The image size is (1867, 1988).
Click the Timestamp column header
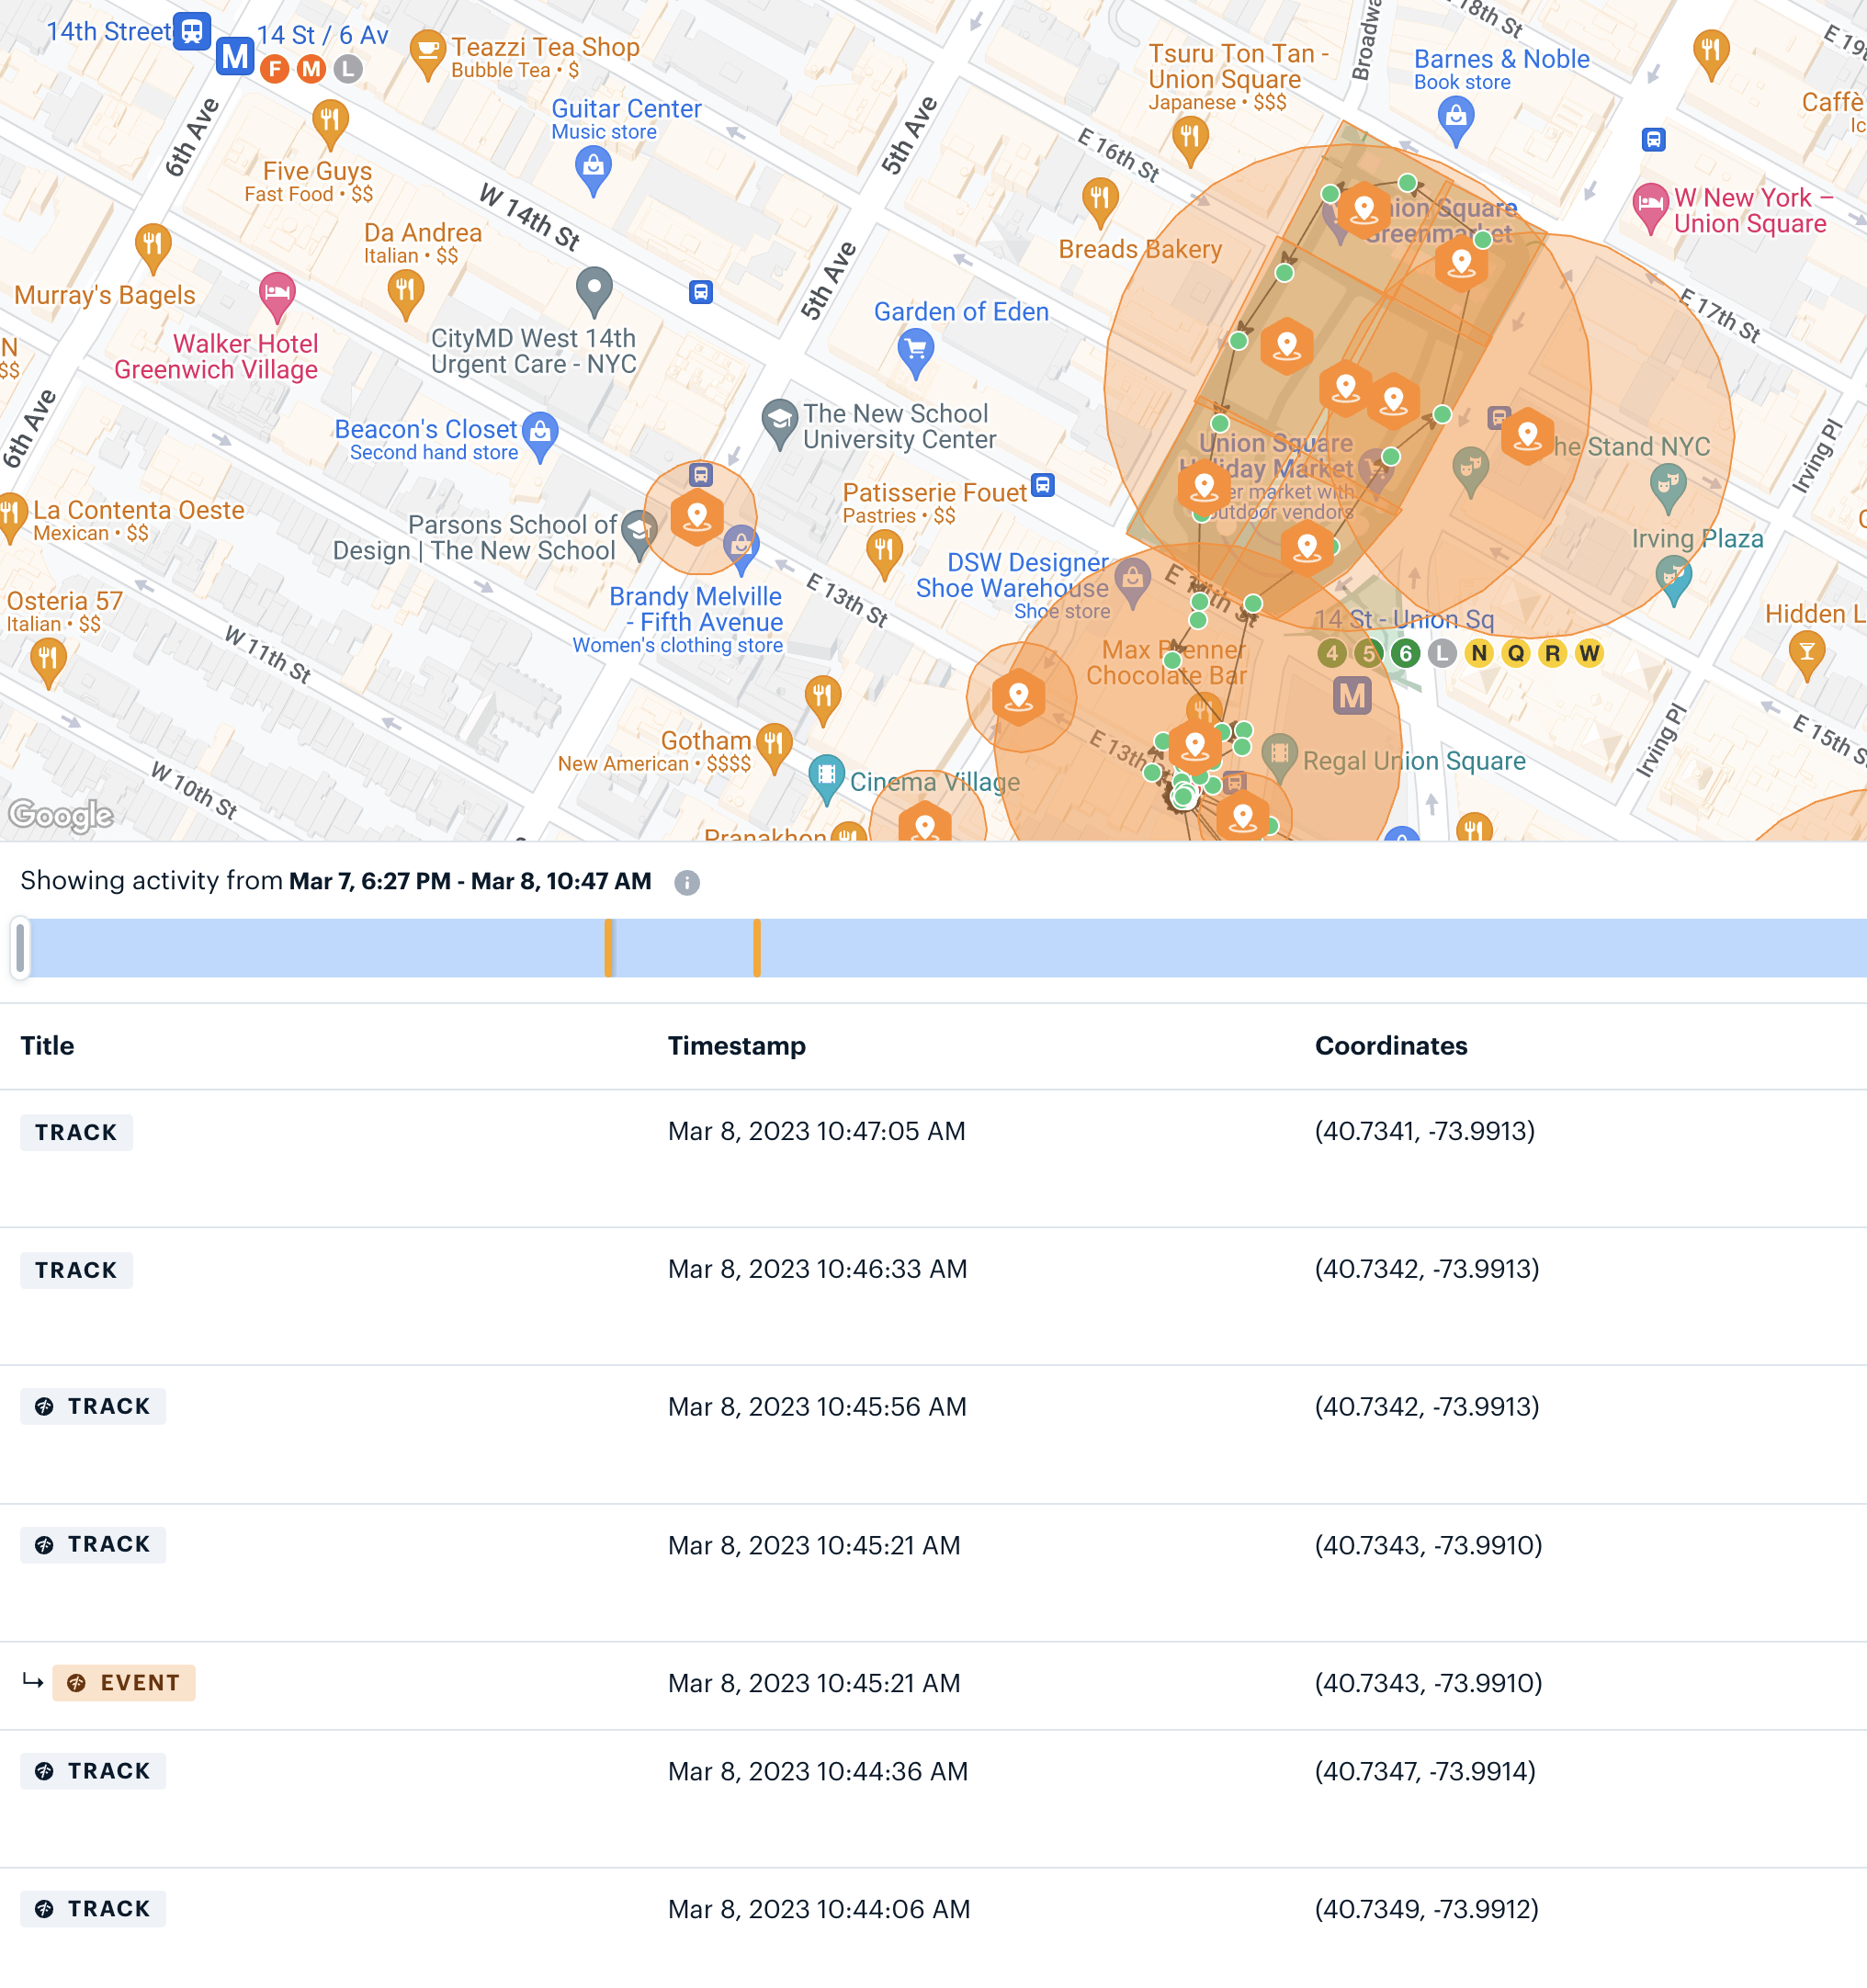(737, 1046)
